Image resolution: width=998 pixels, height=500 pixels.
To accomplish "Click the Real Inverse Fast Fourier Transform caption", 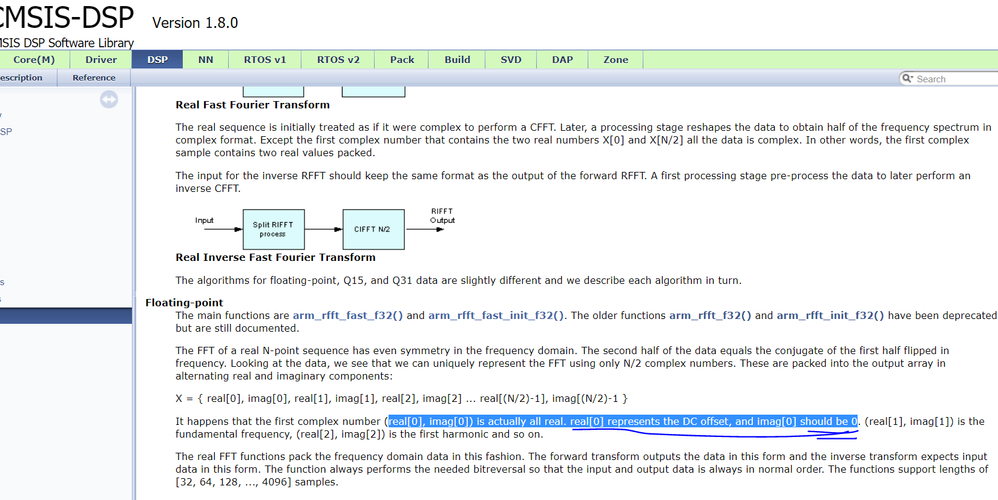I will pos(276,258).
